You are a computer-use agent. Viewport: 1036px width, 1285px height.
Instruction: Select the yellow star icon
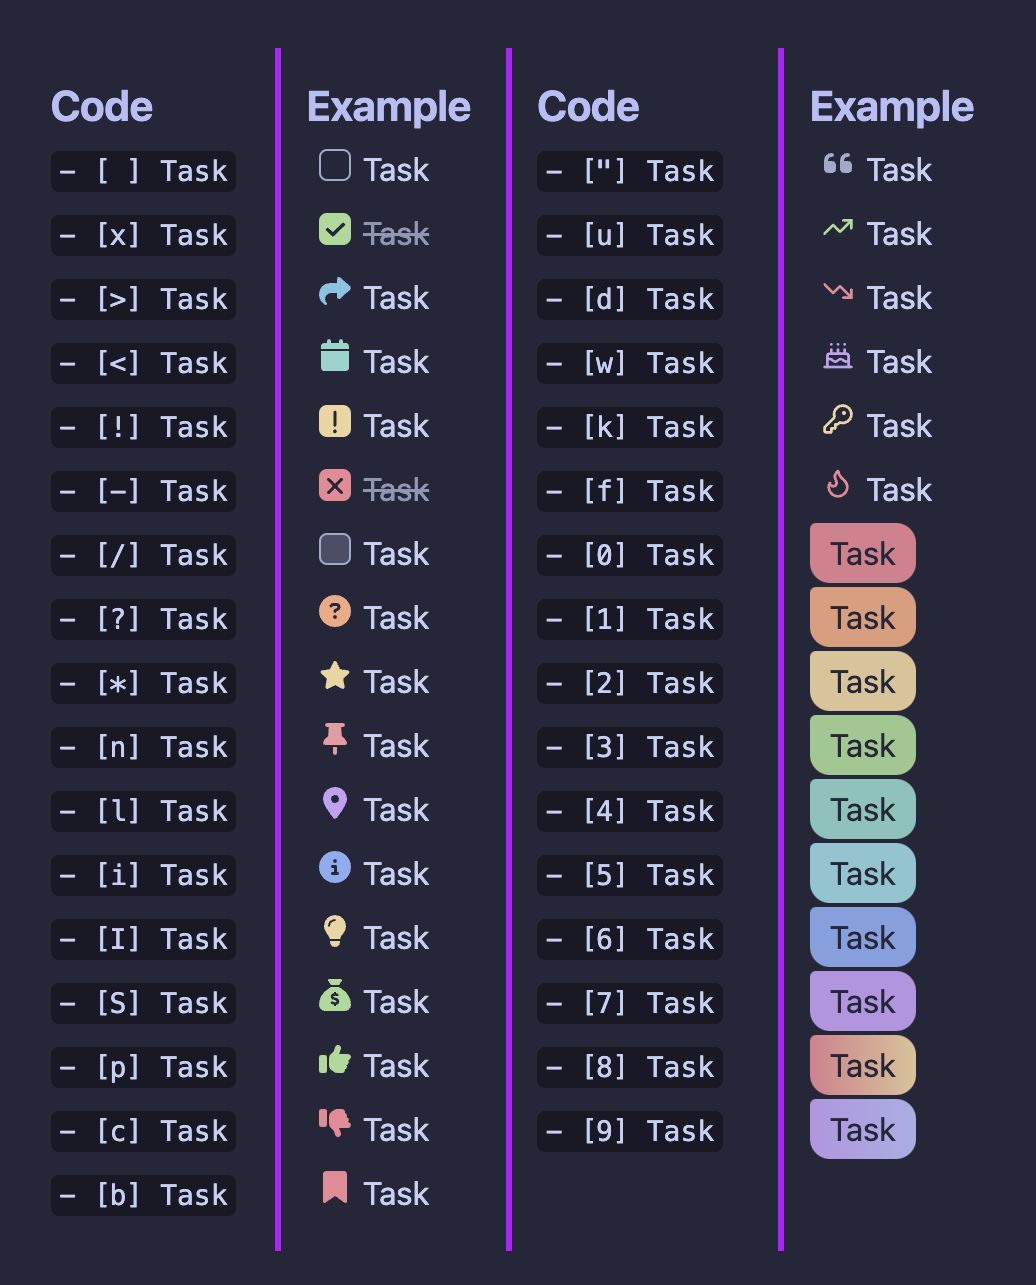pyautogui.click(x=335, y=676)
